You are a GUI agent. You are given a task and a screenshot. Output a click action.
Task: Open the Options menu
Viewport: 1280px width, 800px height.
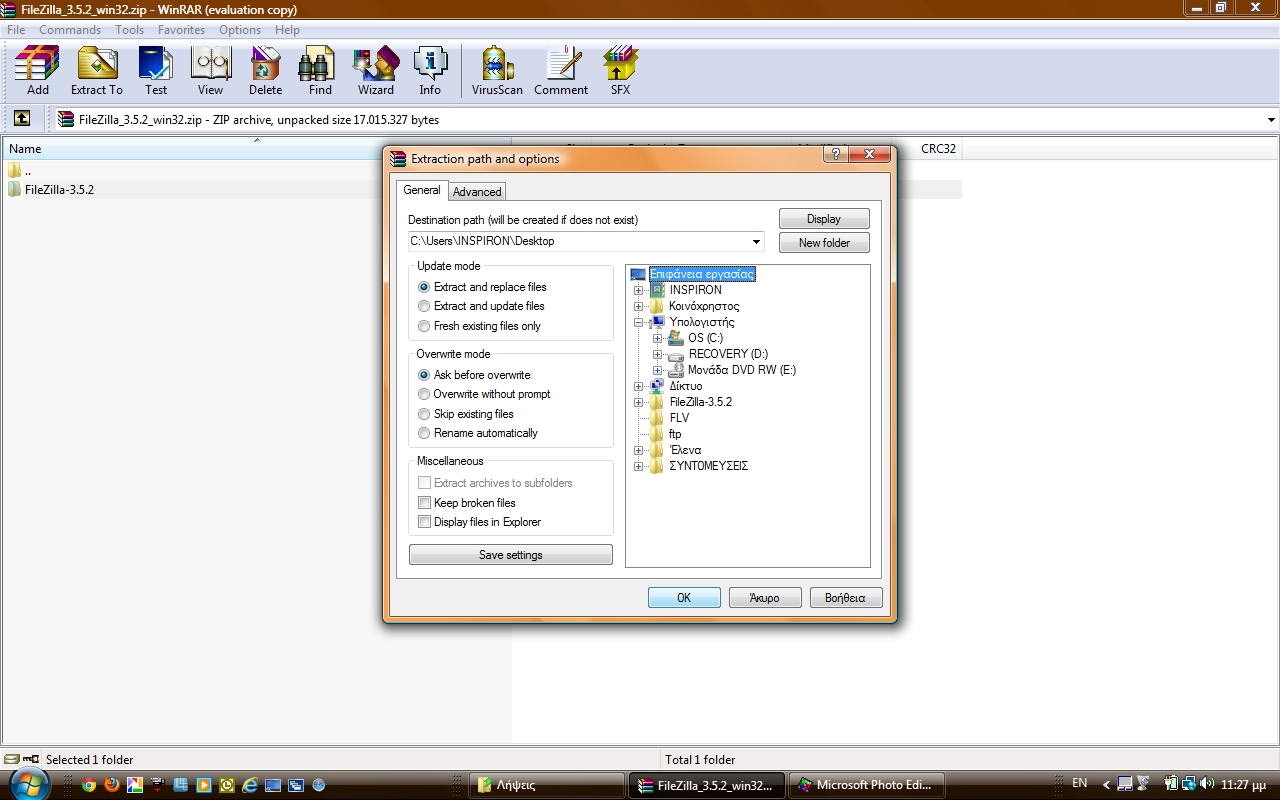(x=240, y=30)
